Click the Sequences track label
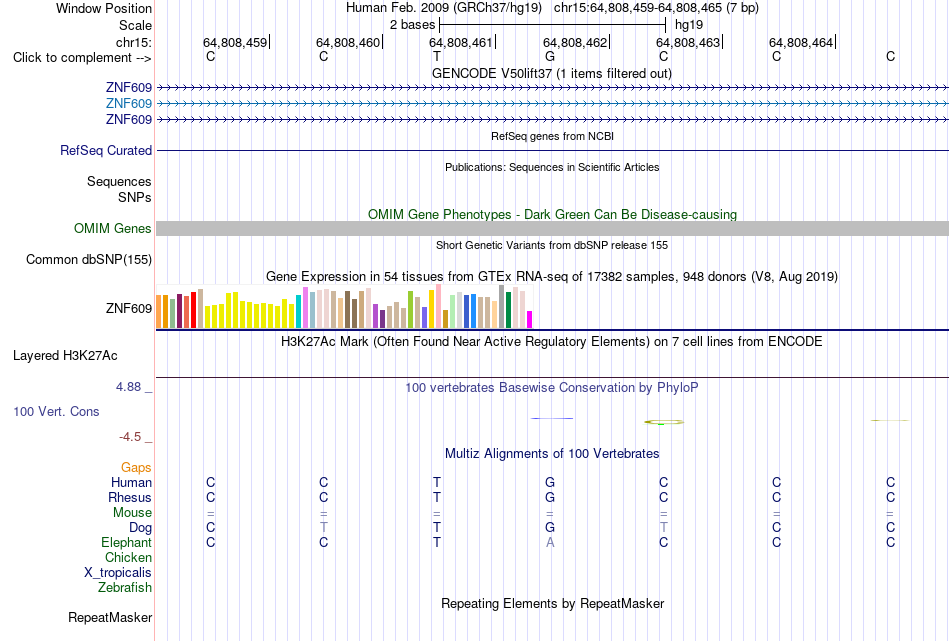Viewport: 950px width, 641px height. (x=119, y=181)
